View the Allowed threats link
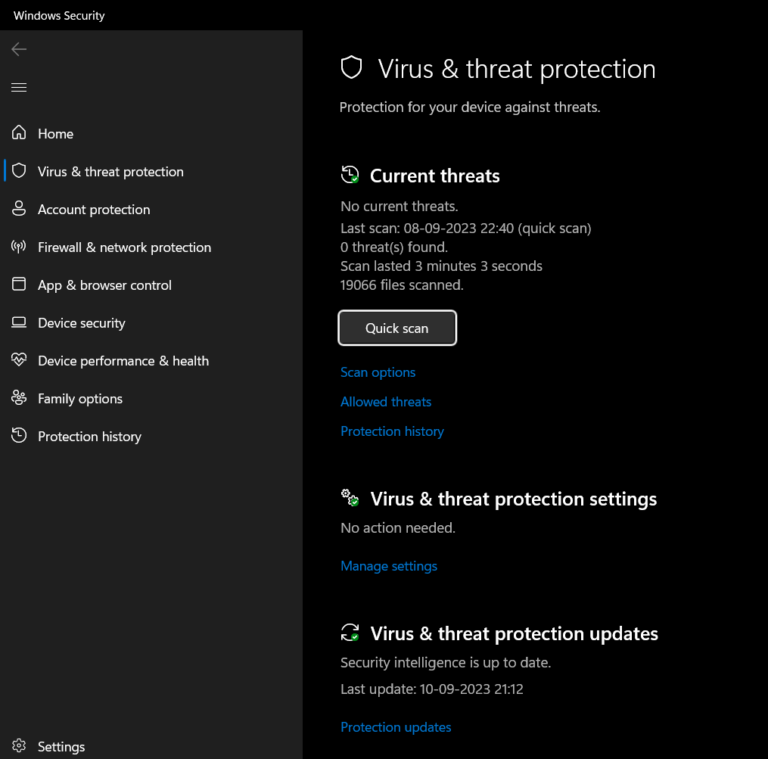768x759 pixels. (386, 402)
